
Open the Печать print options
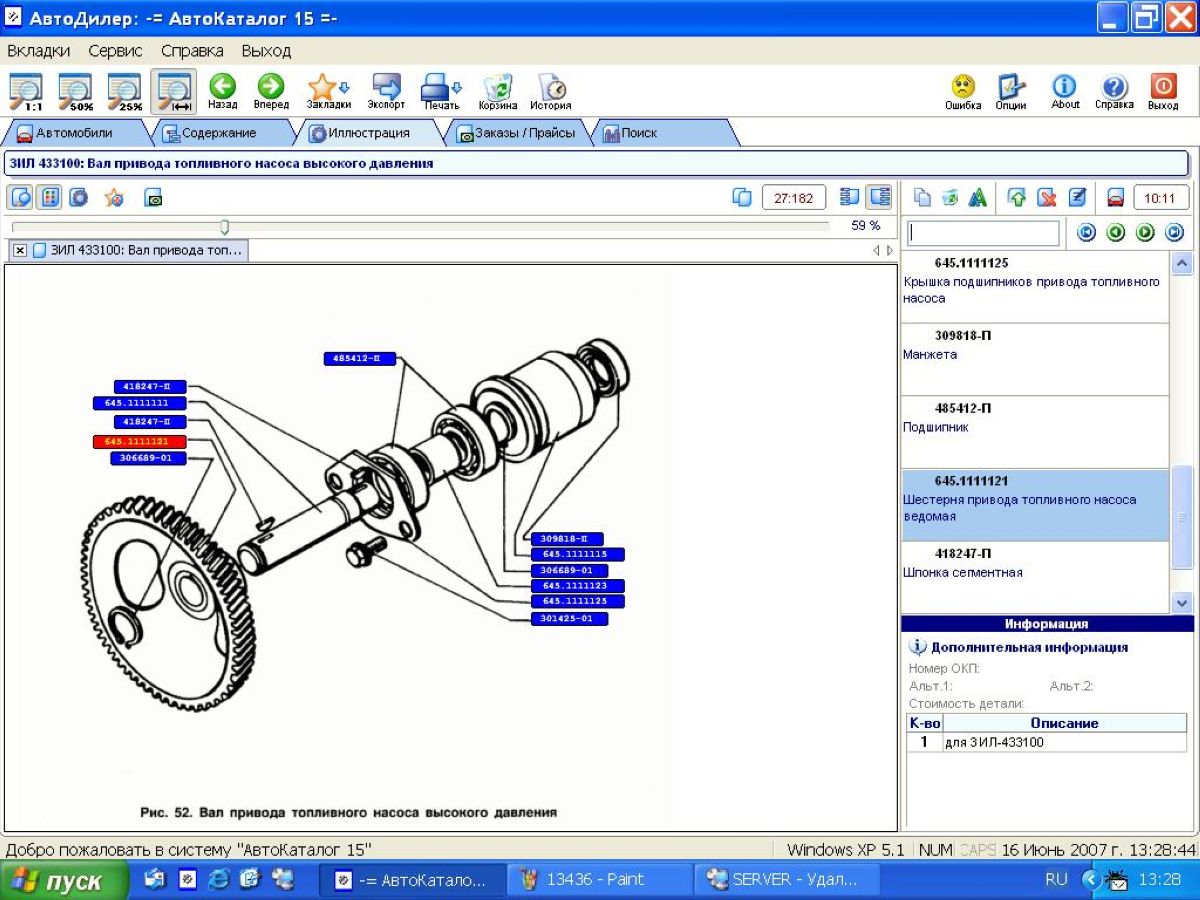point(441,91)
